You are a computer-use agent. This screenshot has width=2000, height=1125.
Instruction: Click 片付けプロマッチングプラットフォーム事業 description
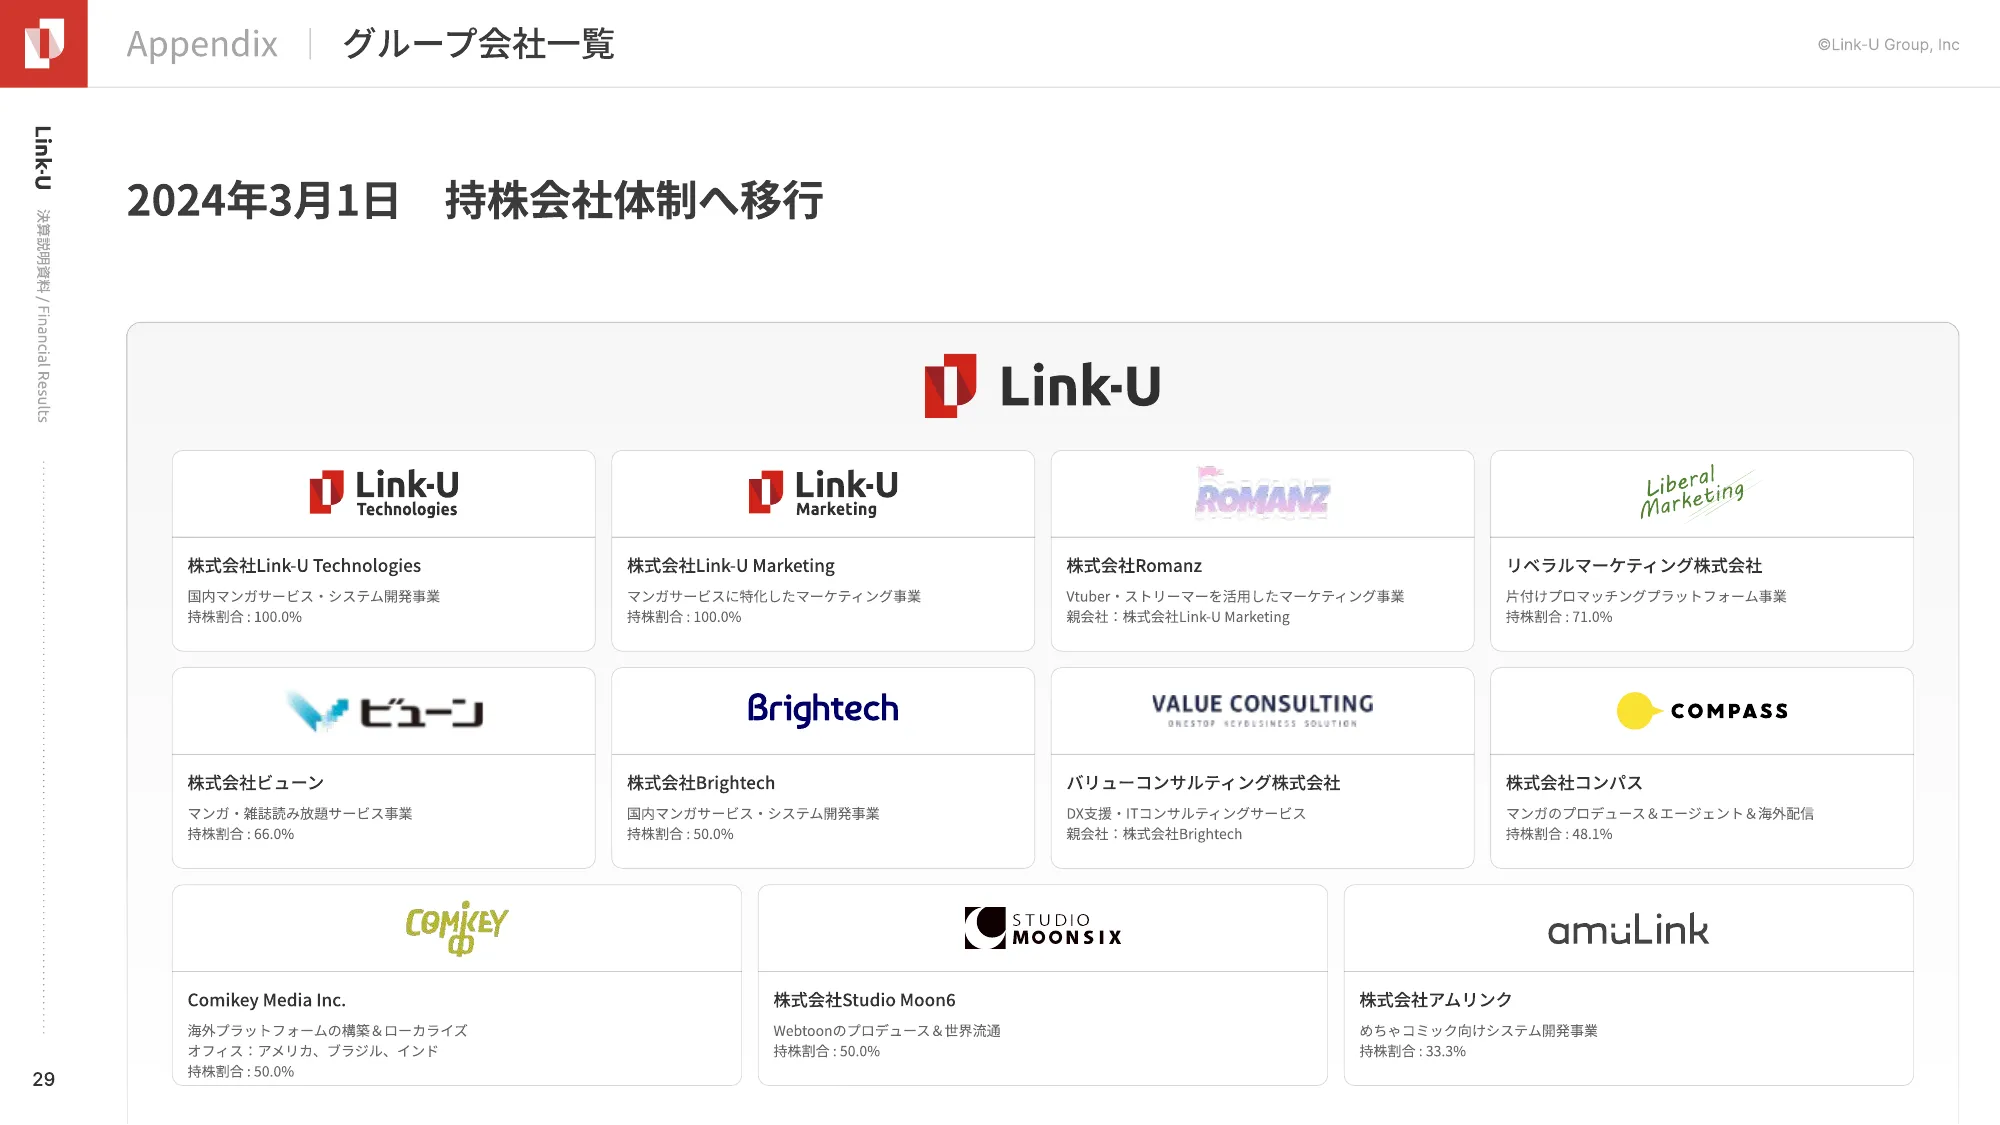click(1646, 596)
